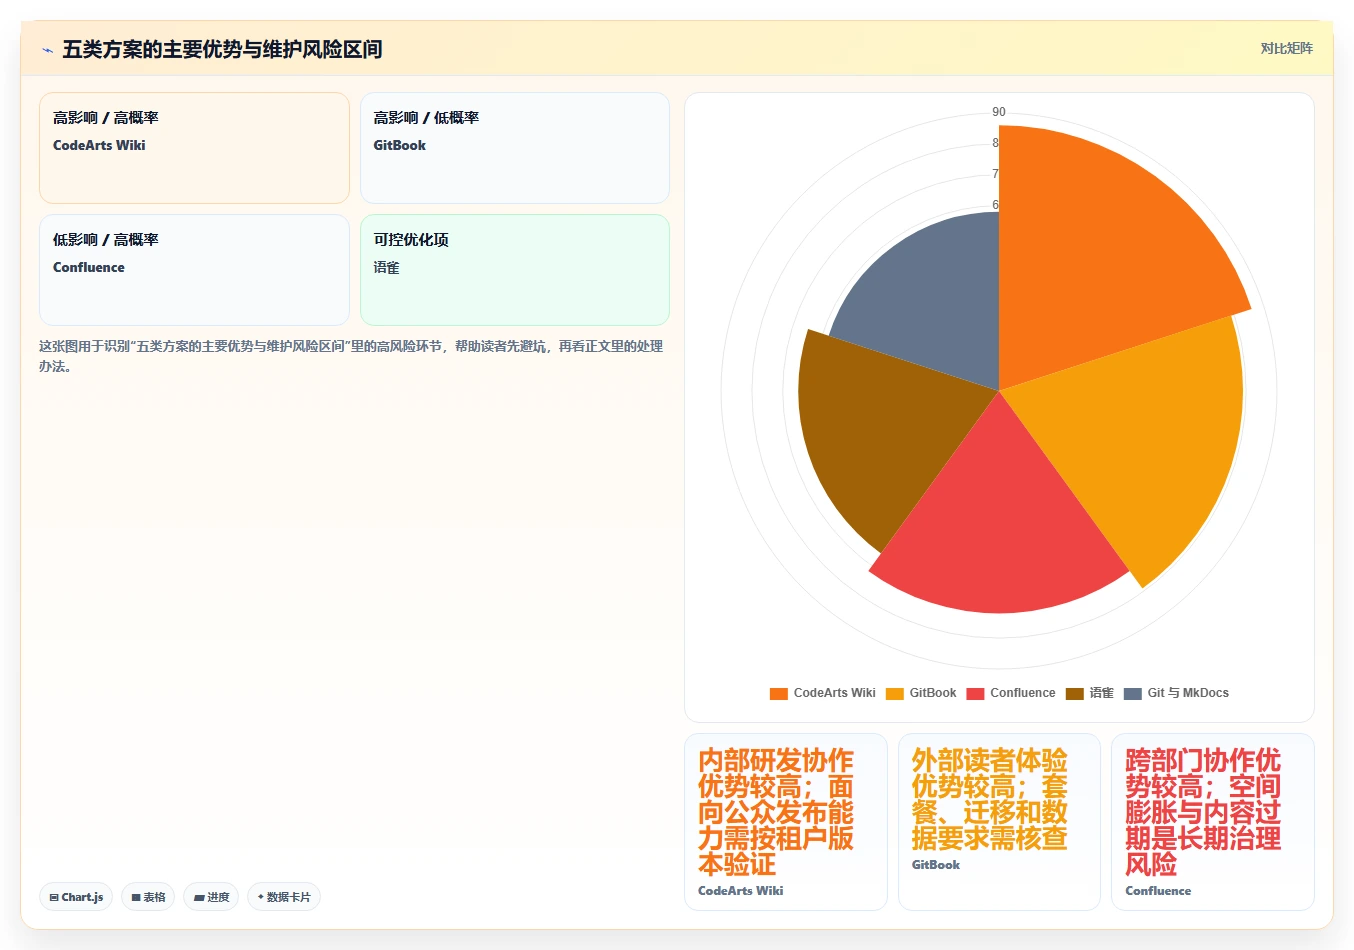Click the blue lightning icon beside the title

47,50
